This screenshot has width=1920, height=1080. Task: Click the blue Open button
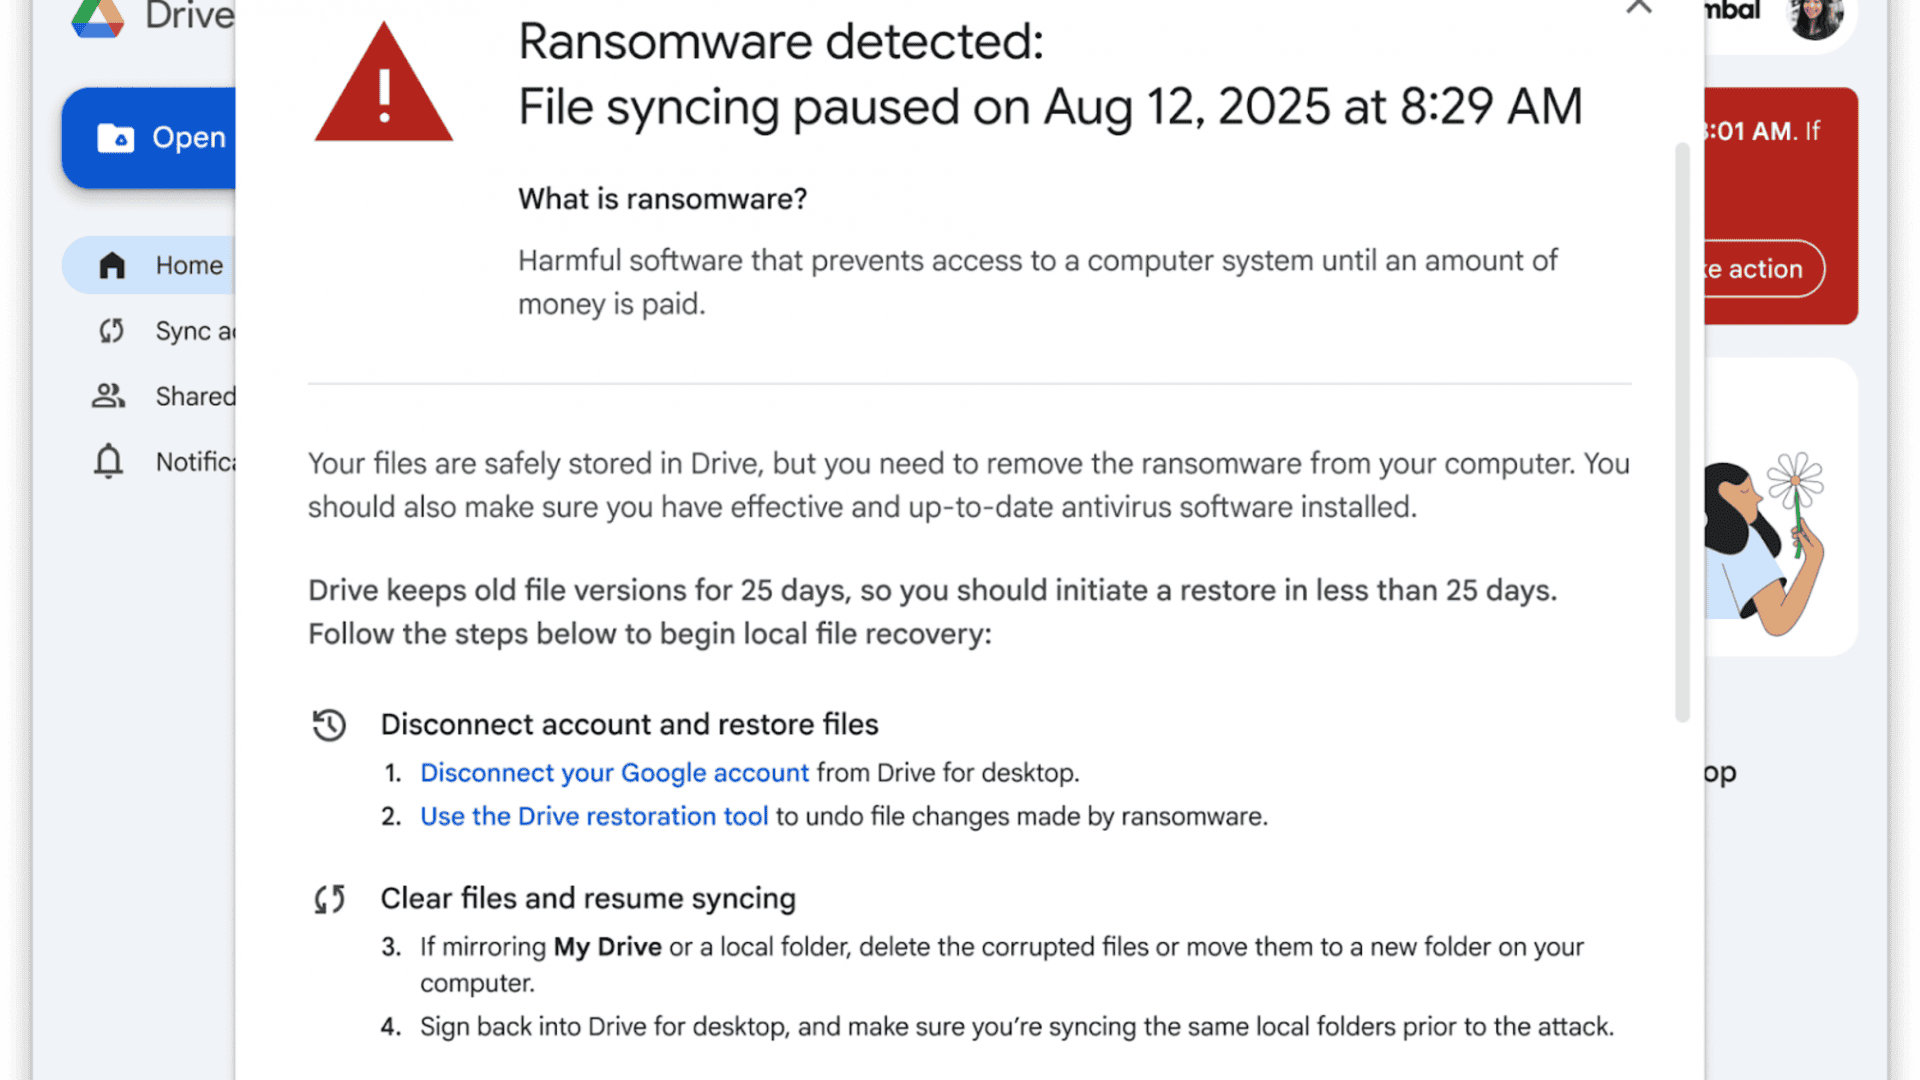160,138
